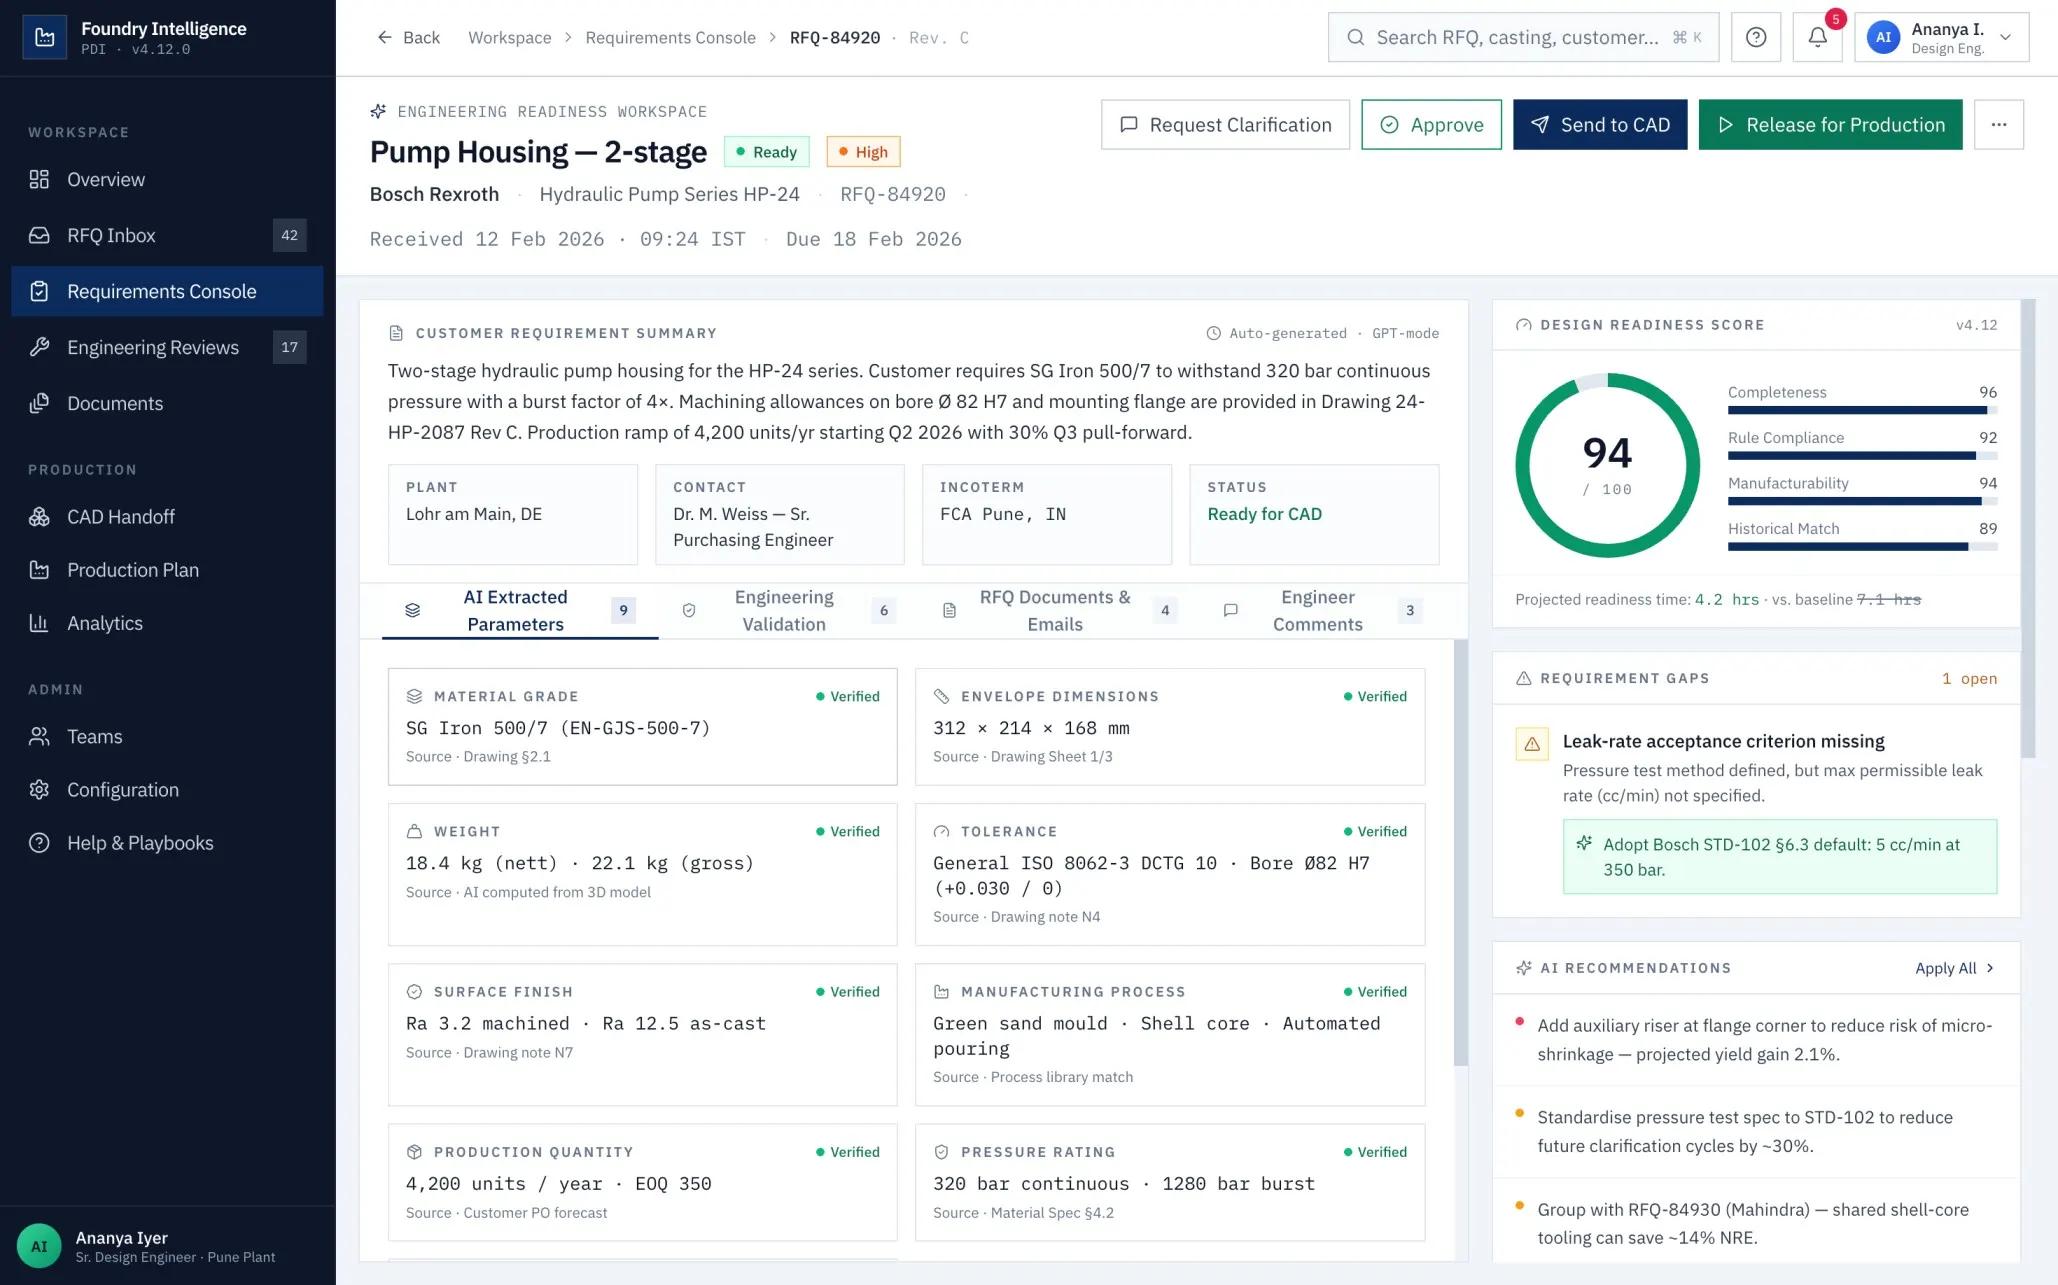Screen dimensions: 2058x1285
Task: Click the Pressure Rating shield icon
Action: (x=941, y=1152)
